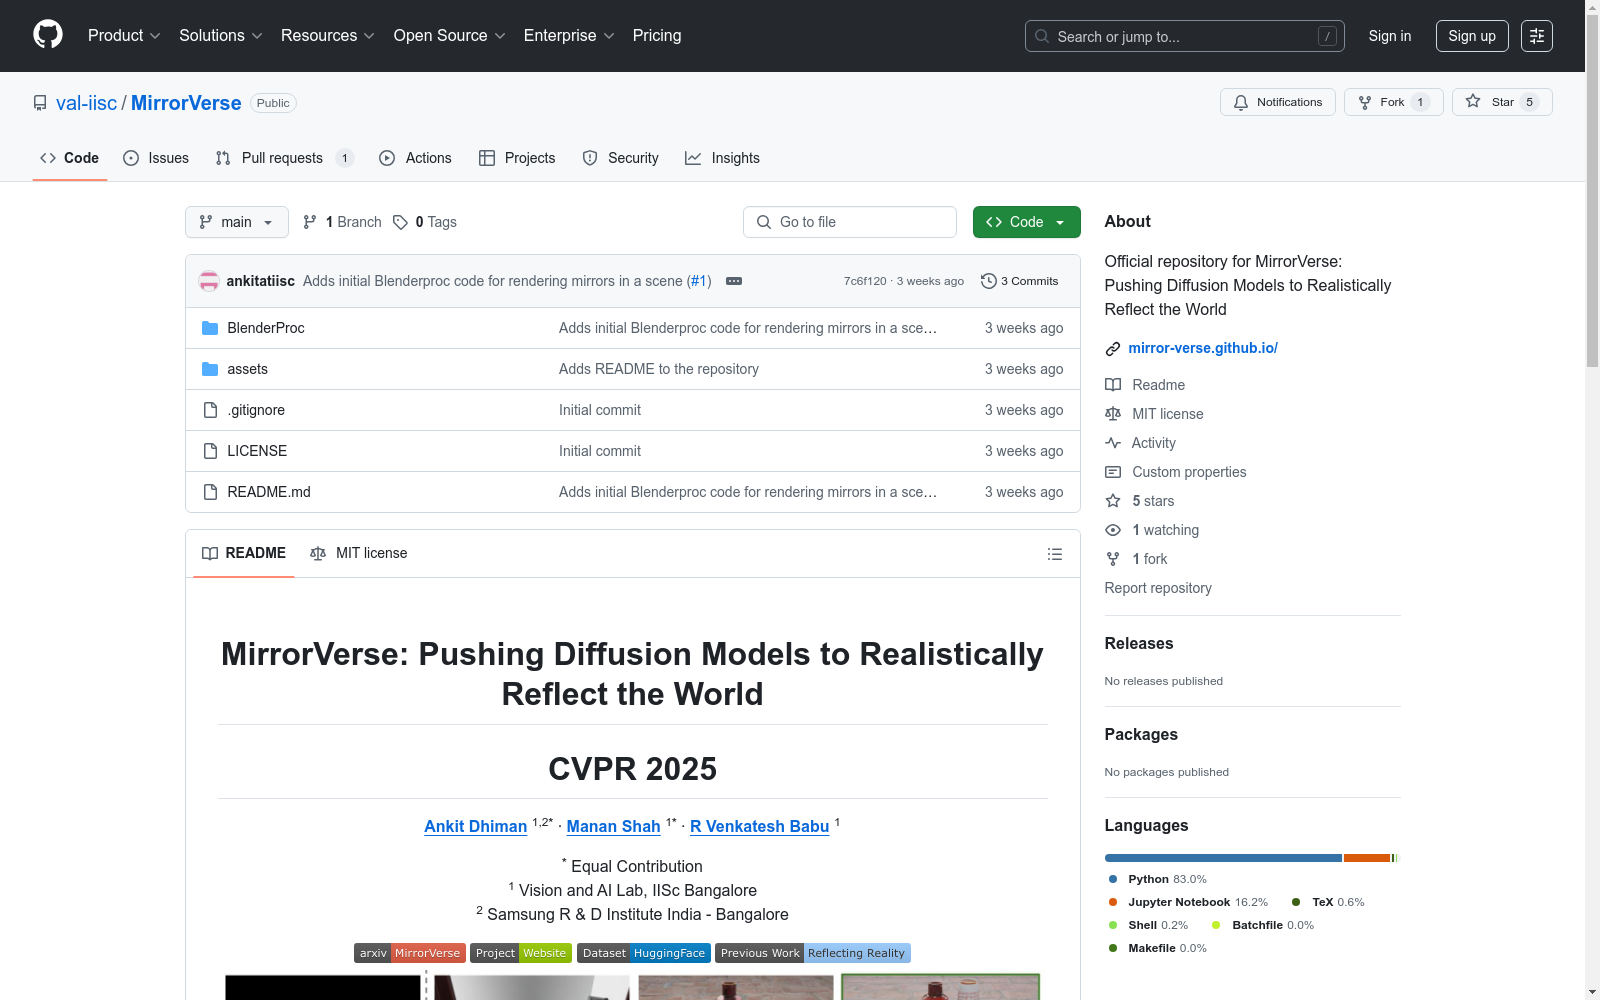This screenshot has width=1600, height=1000.
Task: Click the Go to file search field
Action: 850,222
